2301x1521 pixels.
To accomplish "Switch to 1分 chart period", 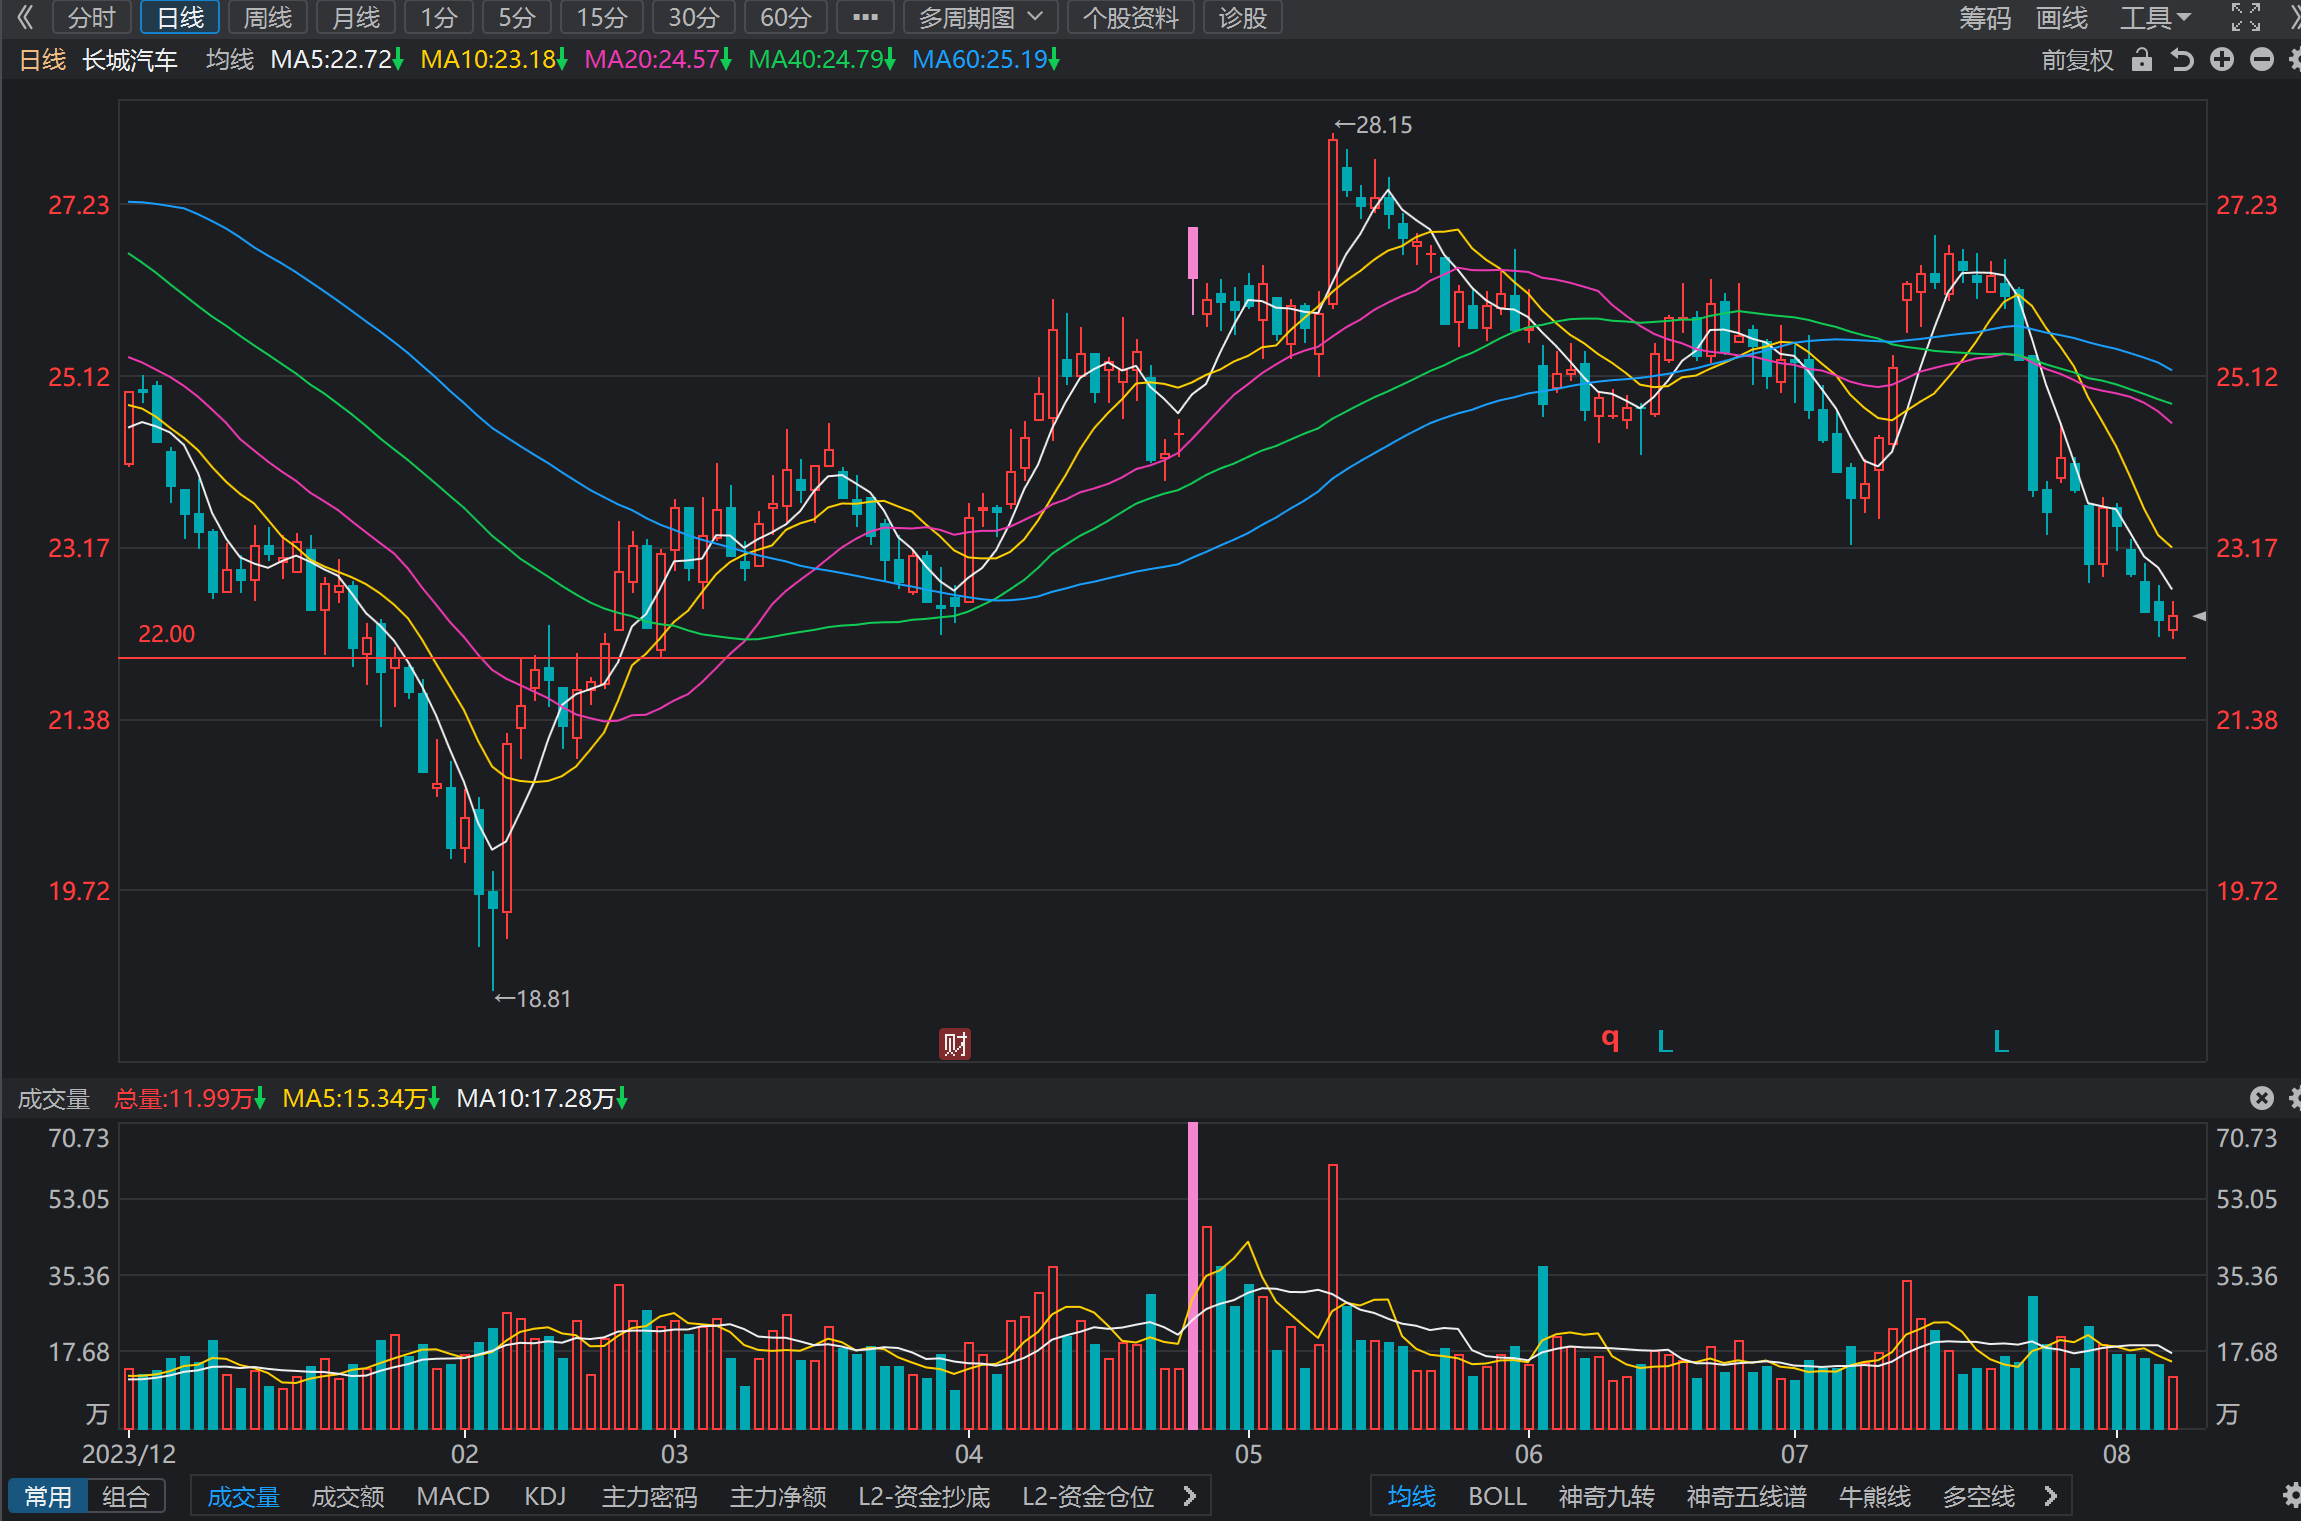I will [x=439, y=17].
